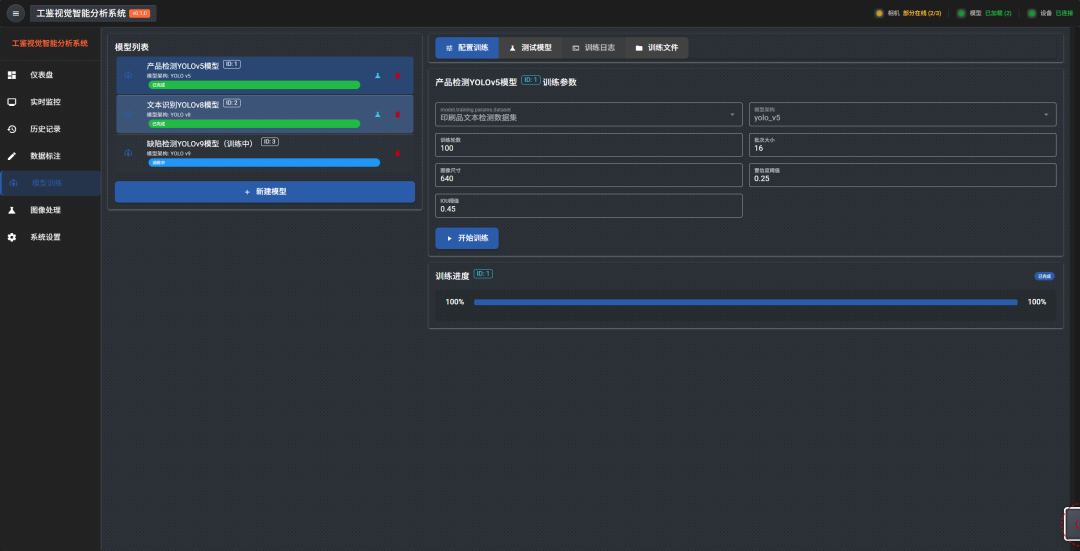
Task: Click the 新建模型 button
Action: (x=264, y=191)
